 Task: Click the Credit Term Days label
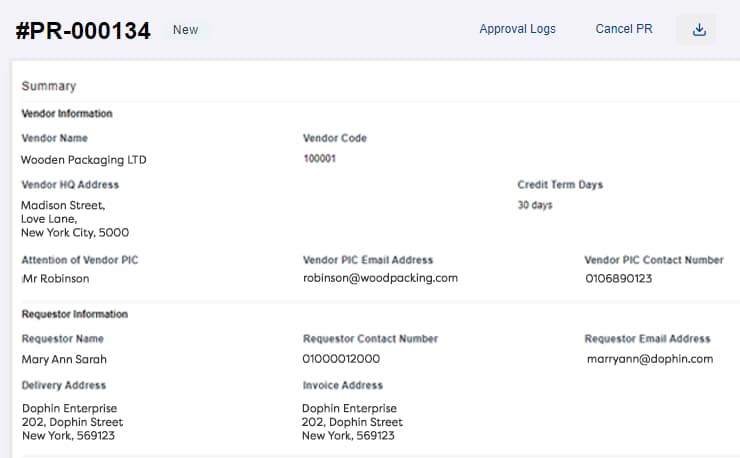click(560, 185)
